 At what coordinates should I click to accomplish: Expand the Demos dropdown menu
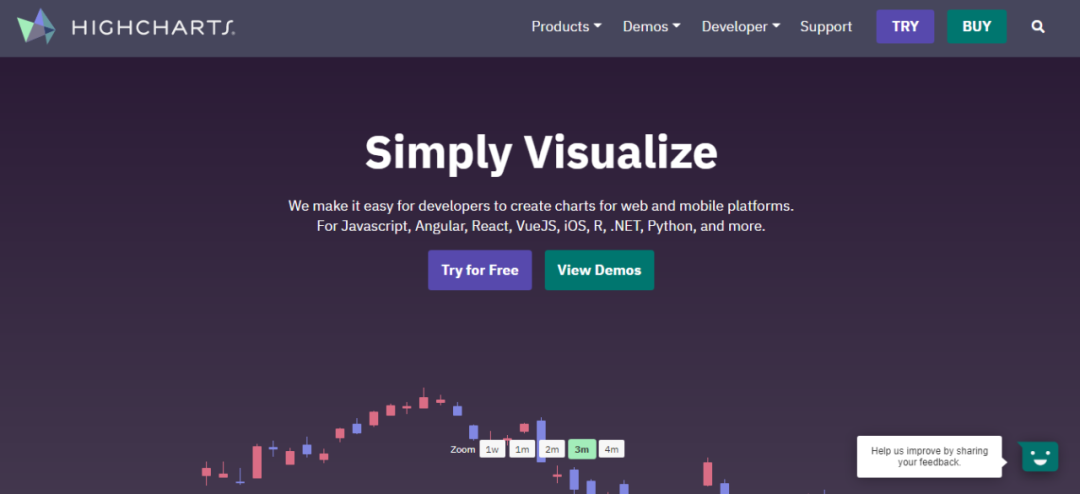click(x=652, y=26)
